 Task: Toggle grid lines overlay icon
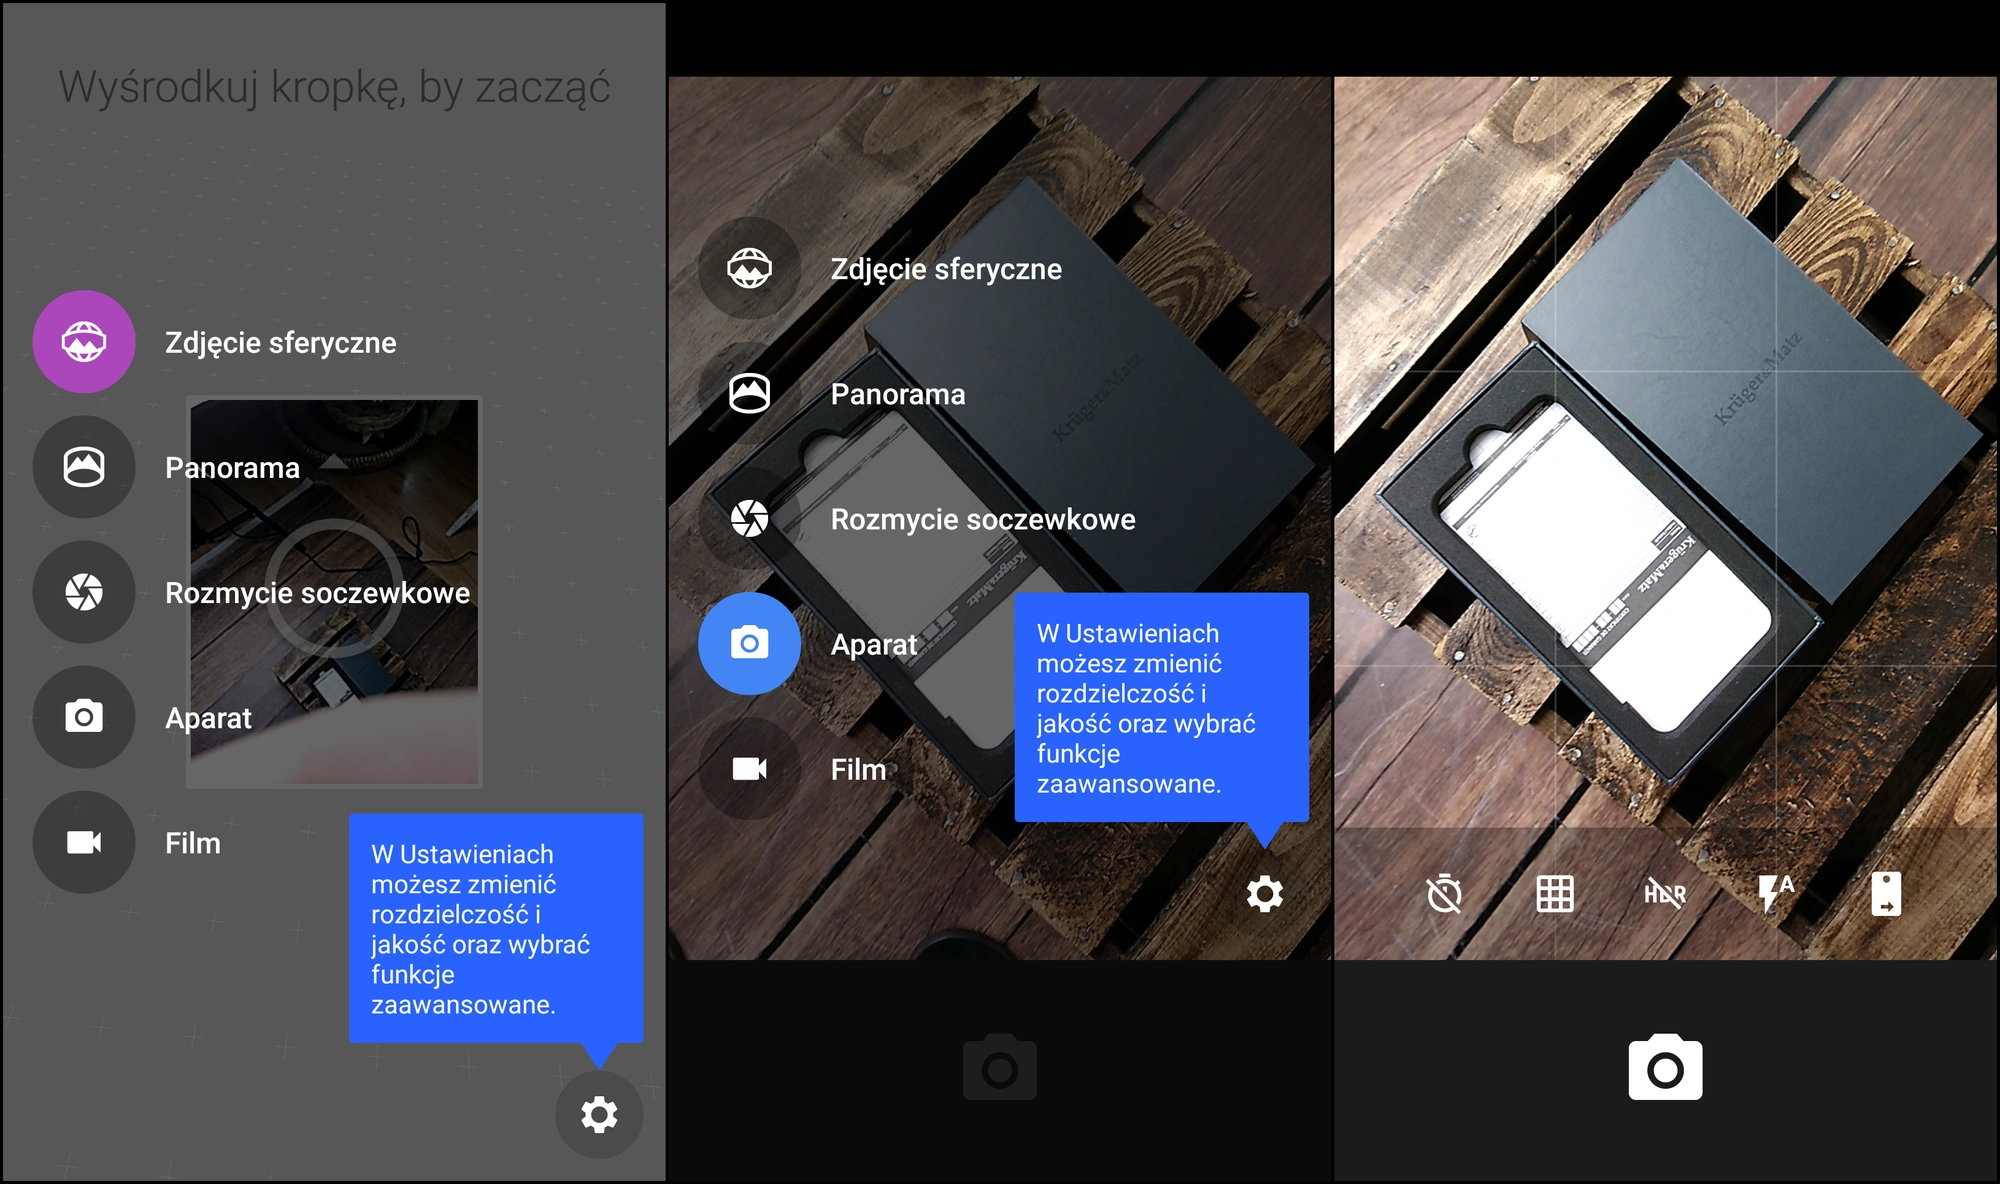click(x=1554, y=893)
